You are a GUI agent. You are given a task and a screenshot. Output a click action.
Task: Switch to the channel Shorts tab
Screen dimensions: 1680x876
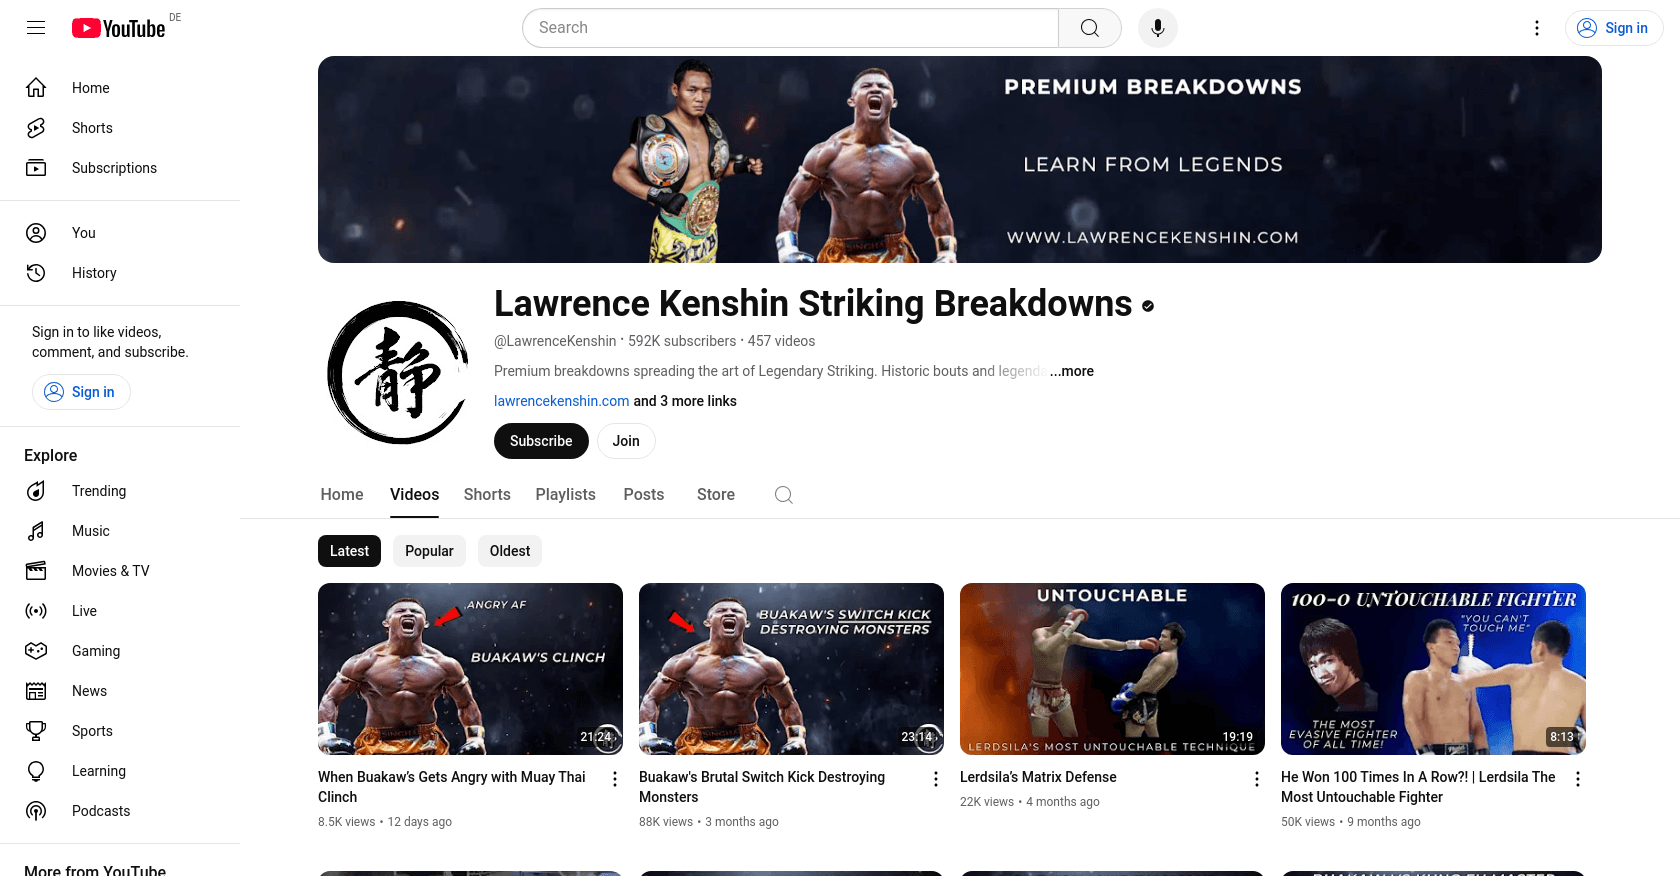pos(487,495)
